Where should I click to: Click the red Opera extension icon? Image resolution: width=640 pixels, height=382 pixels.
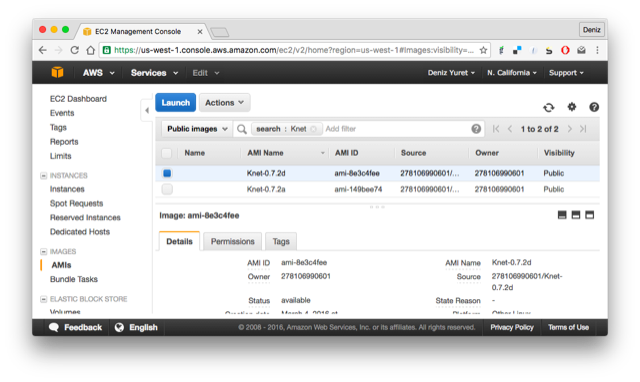[565, 50]
